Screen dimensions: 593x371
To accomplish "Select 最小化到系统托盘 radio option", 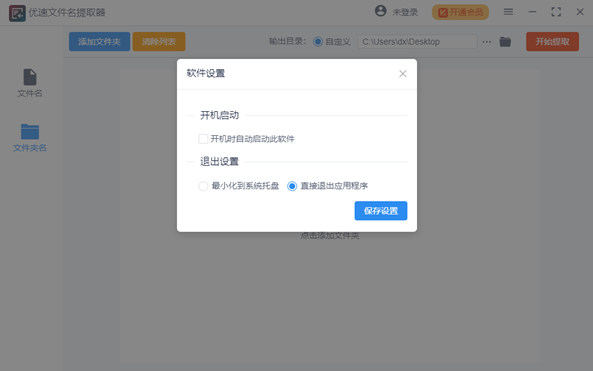I will 203,186.
